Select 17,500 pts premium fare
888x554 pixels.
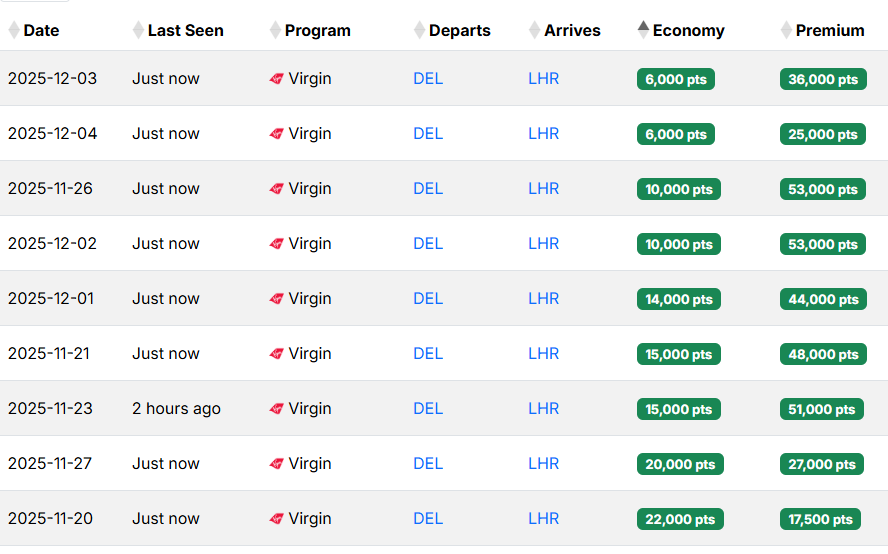820,519
